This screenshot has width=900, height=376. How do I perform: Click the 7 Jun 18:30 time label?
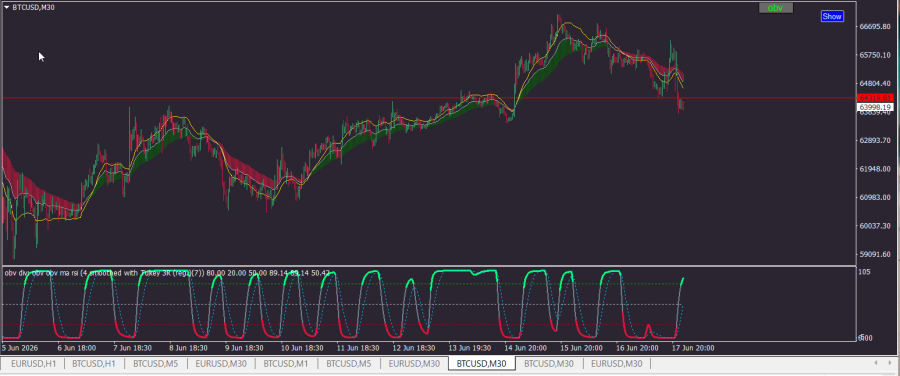coord(133,348)
